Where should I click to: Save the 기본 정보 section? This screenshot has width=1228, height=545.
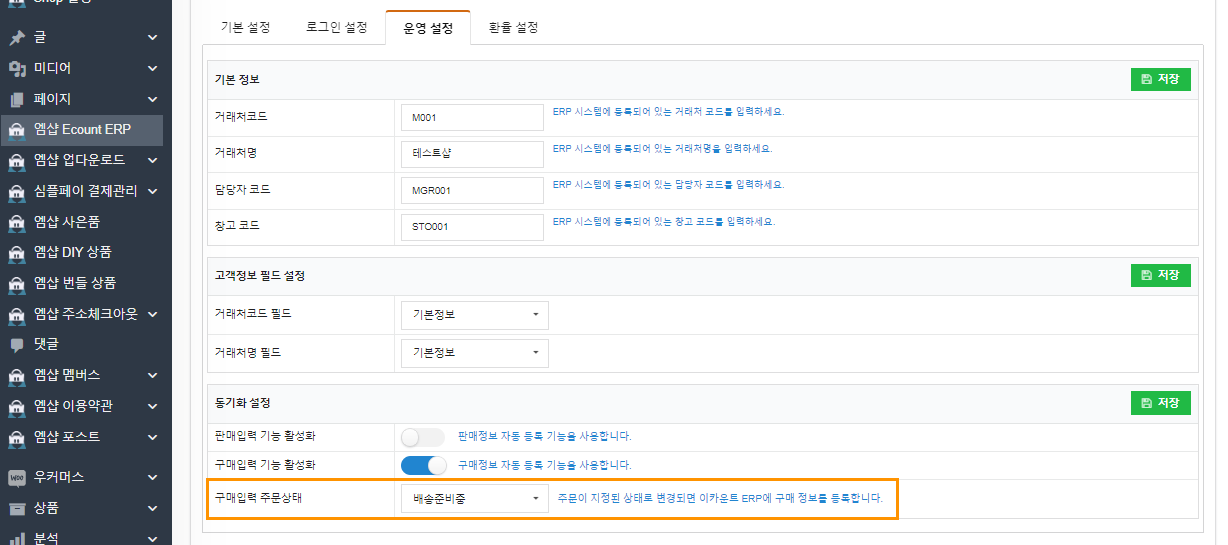pyautogui.click(x=1160, y=80)
